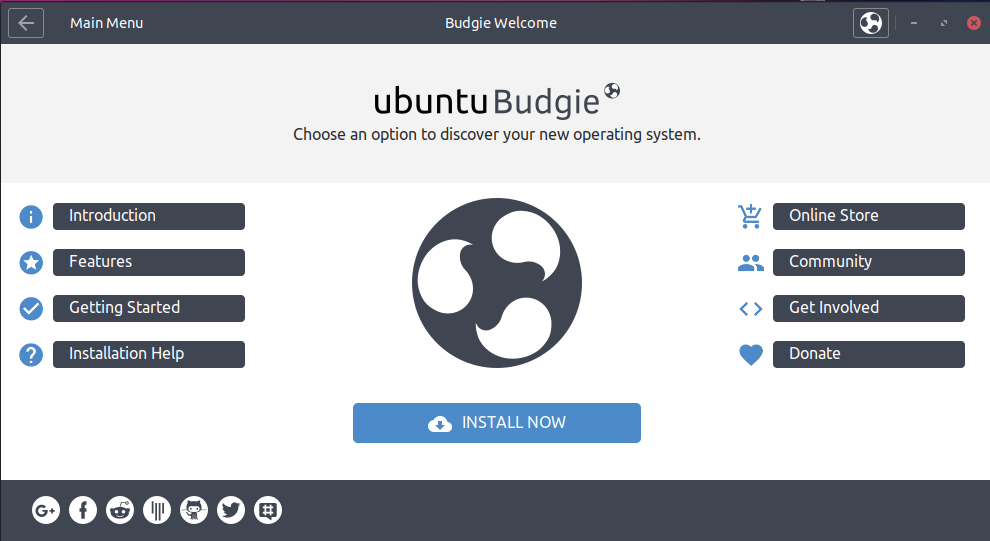Open the Installation Help section

click(149, 355)
